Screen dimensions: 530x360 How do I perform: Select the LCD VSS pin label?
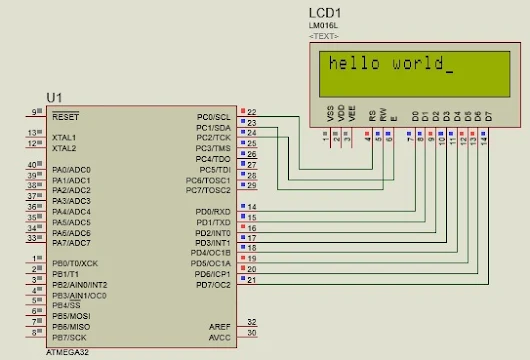tap(330, 113)
